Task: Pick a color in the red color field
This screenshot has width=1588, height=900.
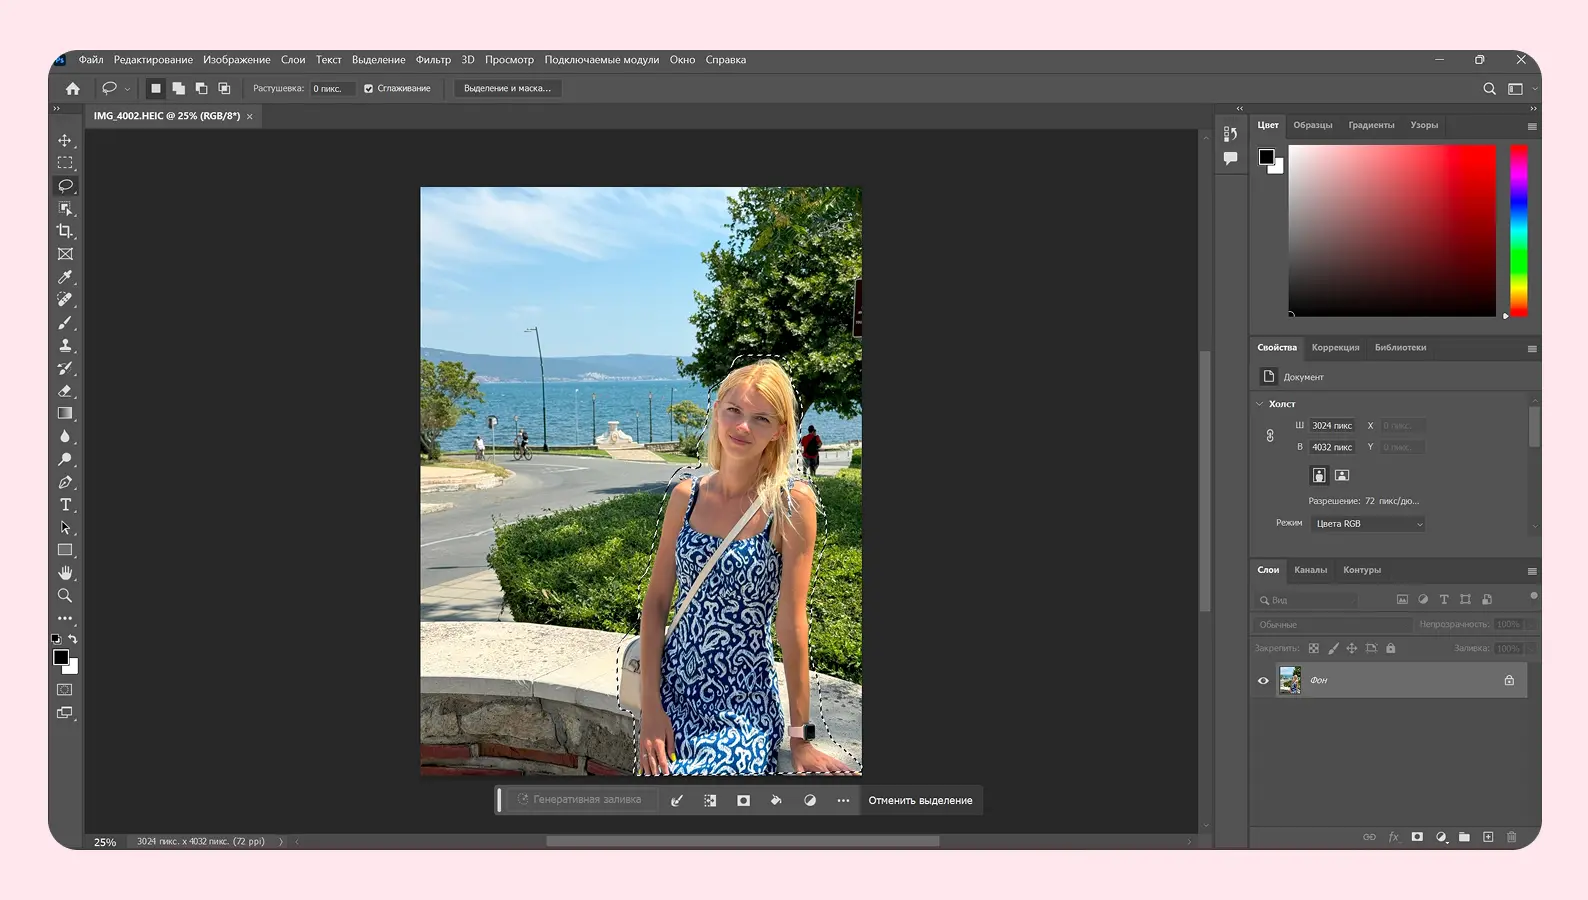Action: (x=1392, y=231)
